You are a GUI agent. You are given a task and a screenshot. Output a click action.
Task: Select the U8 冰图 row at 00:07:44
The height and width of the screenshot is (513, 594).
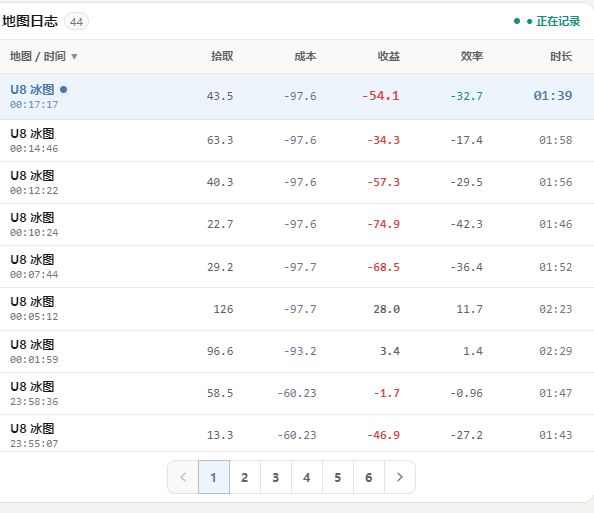[297, 266]
